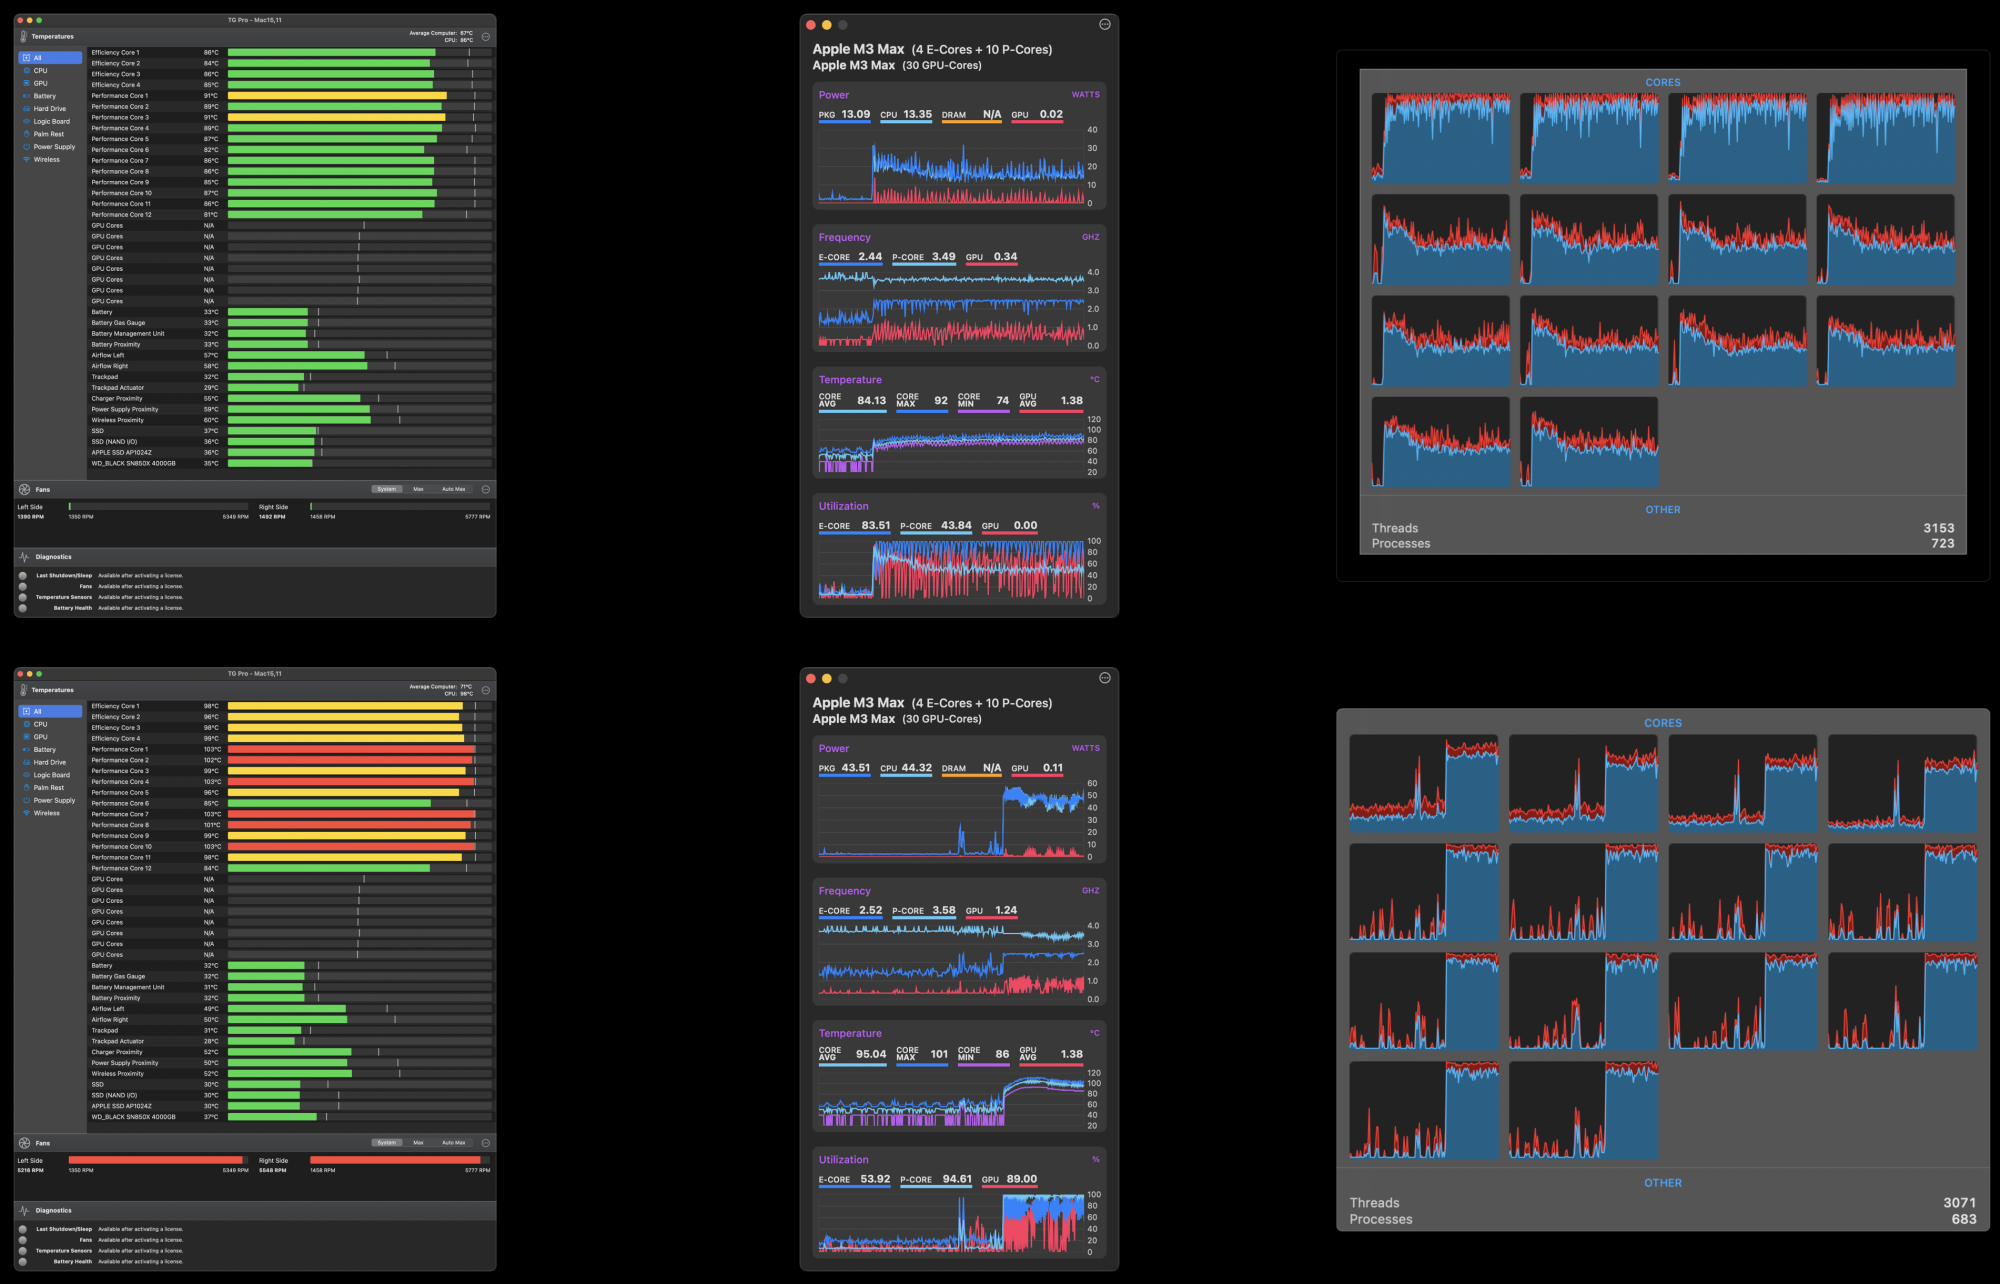
Task: Show Power Supply sensors in lower TG Pro sidebar
Action: (50, 800)
